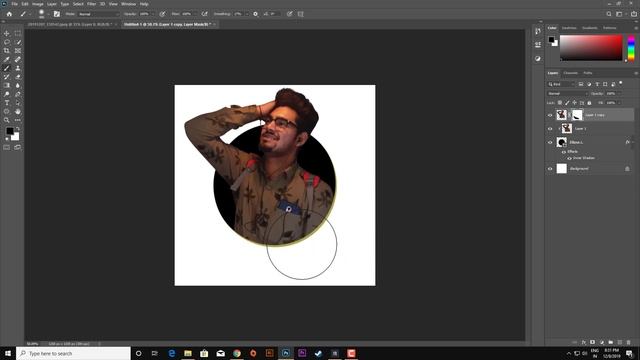Open the Edit Toolbar three-dots menu
Image resolution: width=640 pixels, height=360 pixels.
click(18, 120)
